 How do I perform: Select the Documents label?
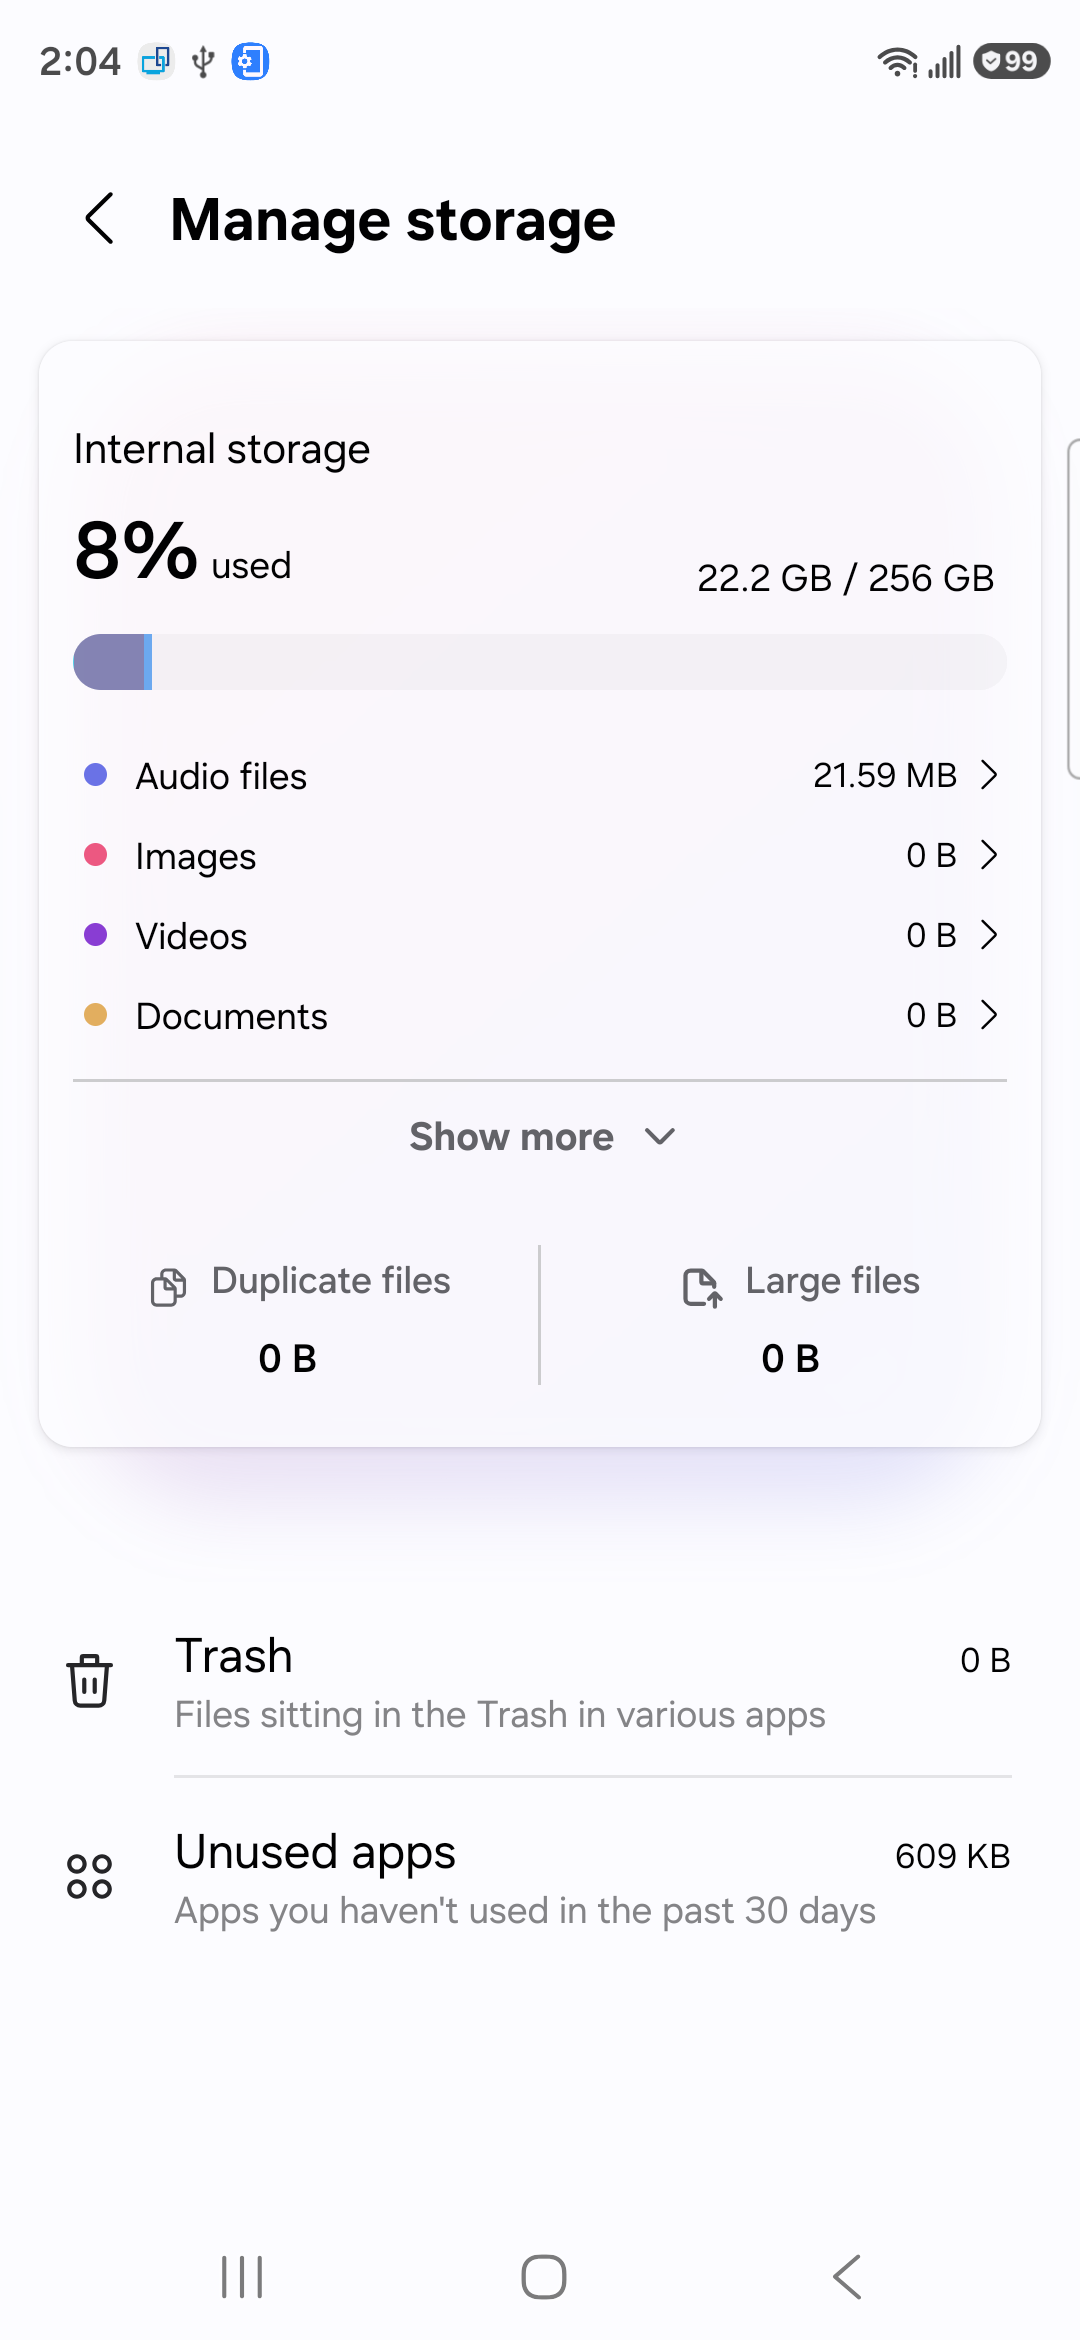(232, 1016)
